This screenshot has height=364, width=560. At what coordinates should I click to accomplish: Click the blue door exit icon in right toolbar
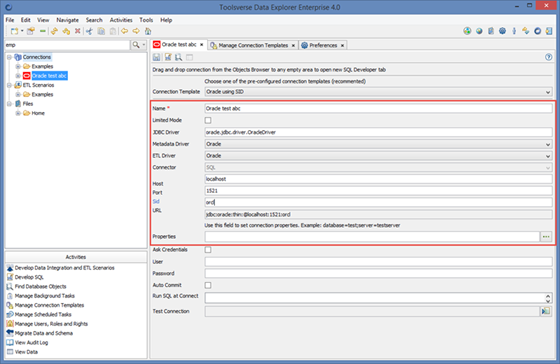click(x=549, y=31)
